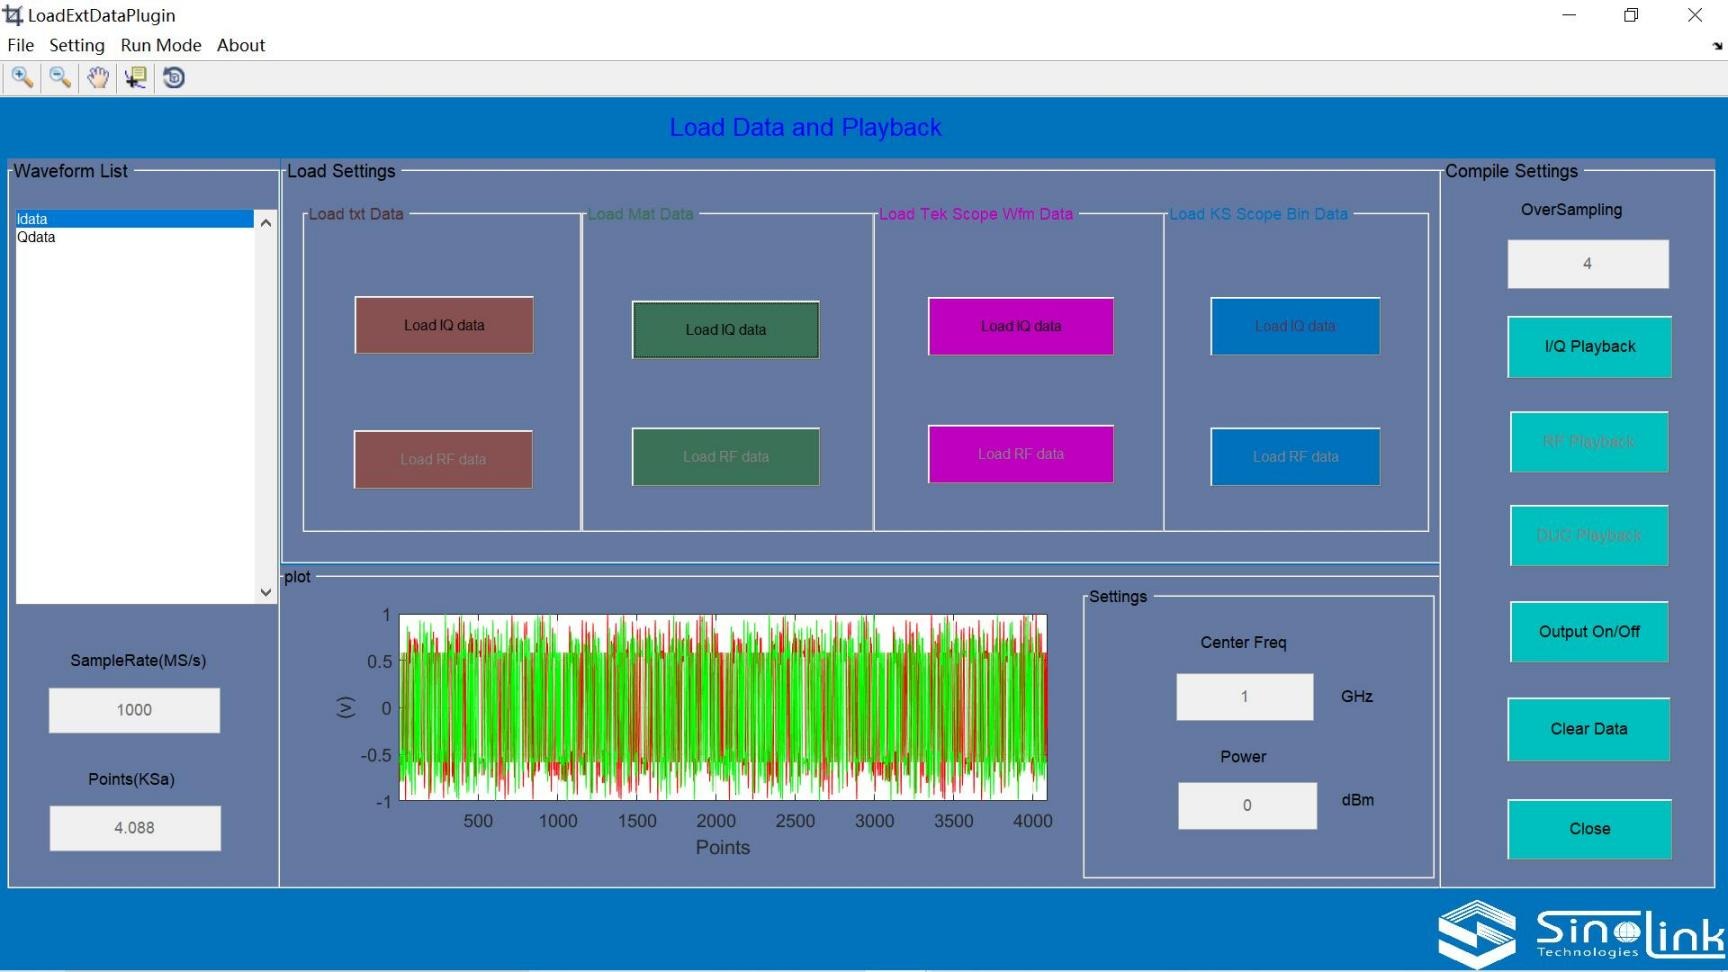Click the Points(KSa) input field

tap(135, 828)
